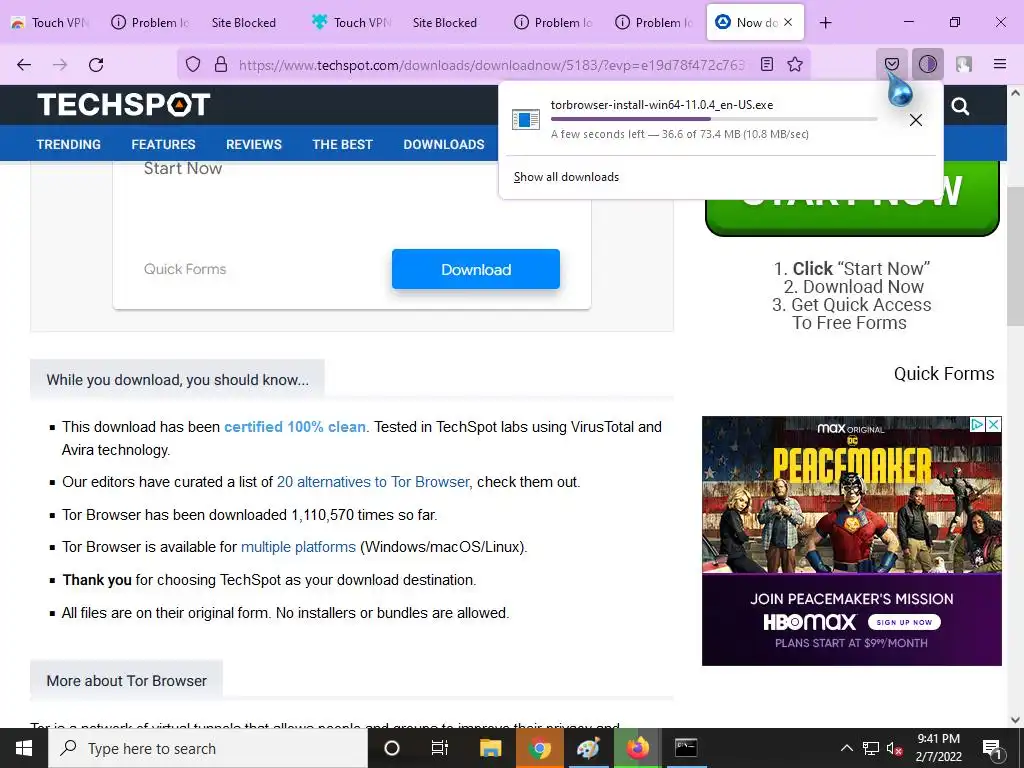Click the padlock site security icon
Screen dimensions: 1024x768
coord(221,64)
